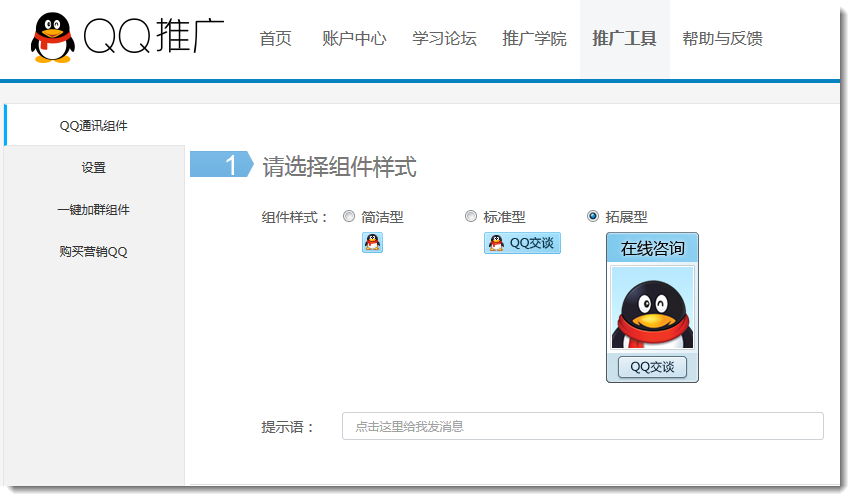Click the small penguin icon under 简洁型

click(372, 242)
